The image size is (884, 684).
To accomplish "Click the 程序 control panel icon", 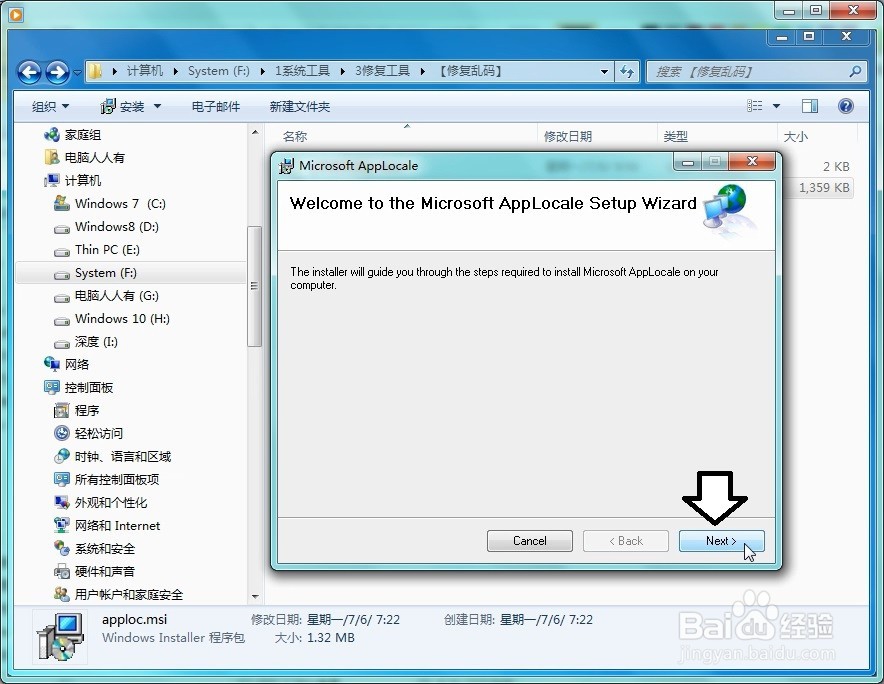I will pos(61,411).
